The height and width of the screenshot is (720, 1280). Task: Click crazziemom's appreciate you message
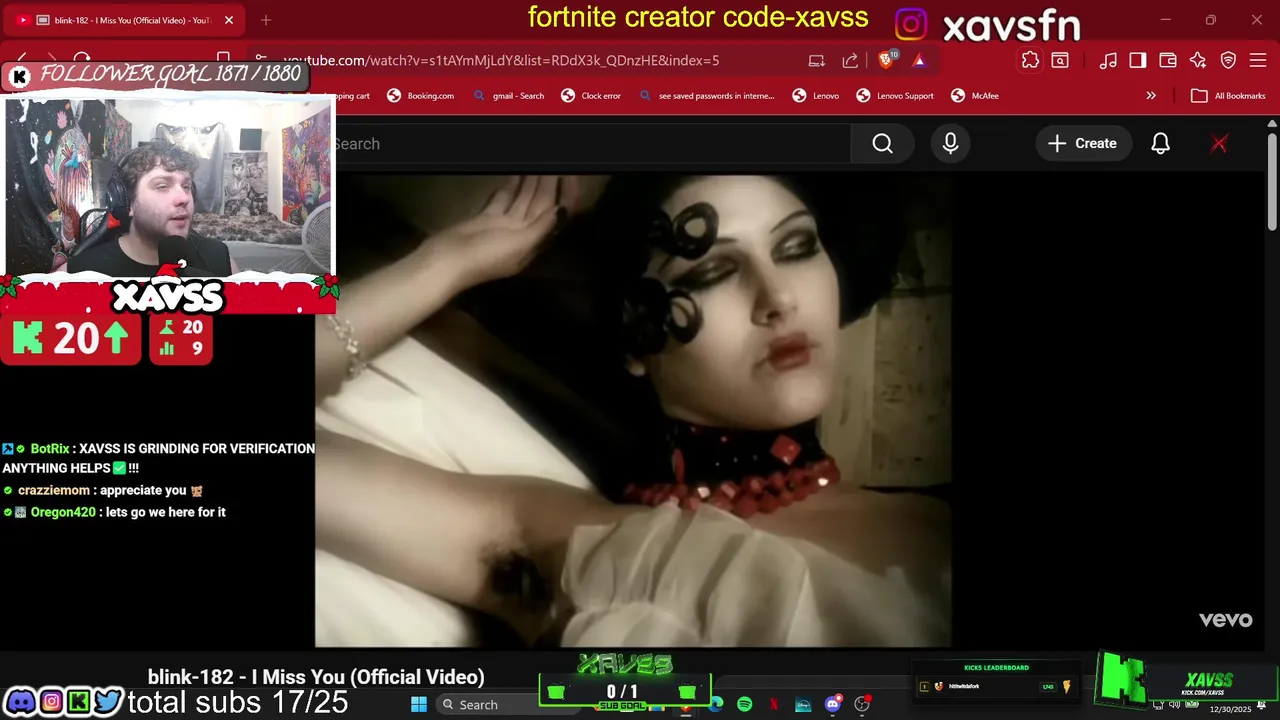pyautogui.click(x=102, y=490)
